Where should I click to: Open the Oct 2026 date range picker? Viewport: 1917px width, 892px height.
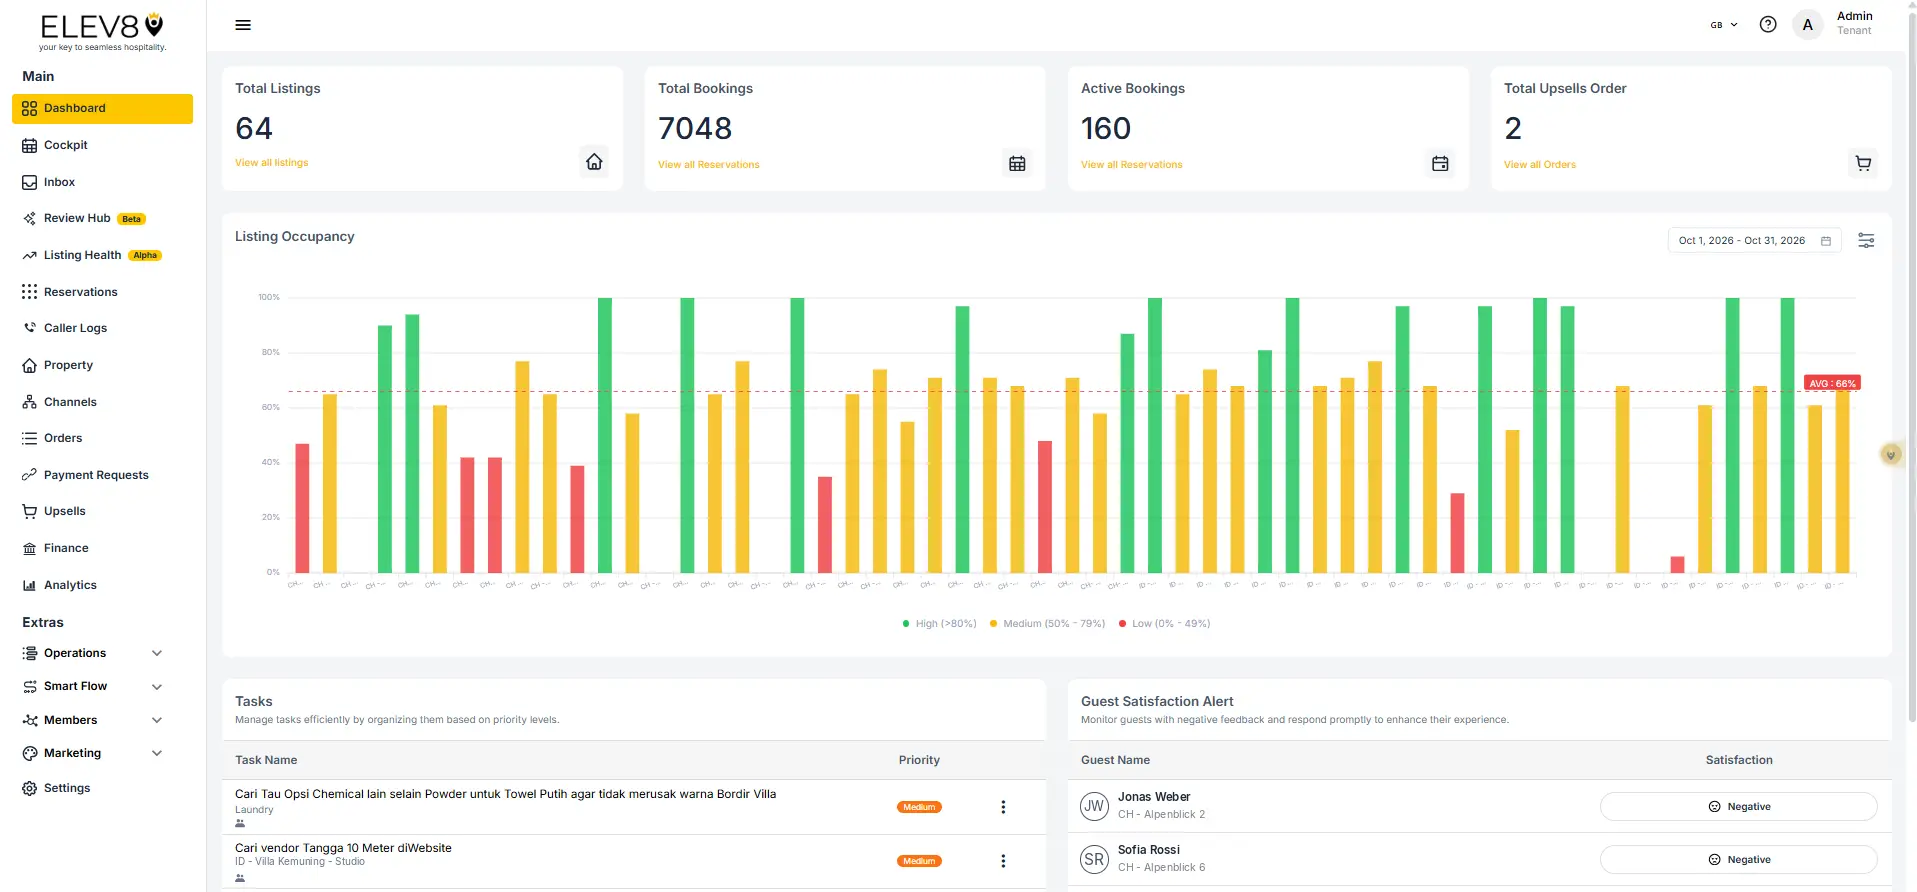coord(1754,241)
